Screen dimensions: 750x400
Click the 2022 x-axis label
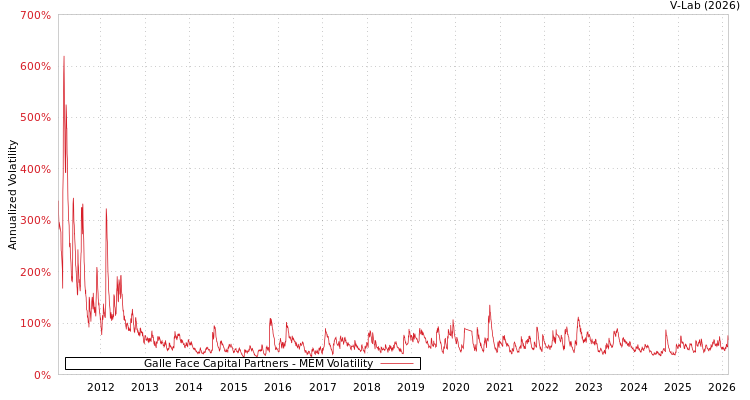click(545, 387)
